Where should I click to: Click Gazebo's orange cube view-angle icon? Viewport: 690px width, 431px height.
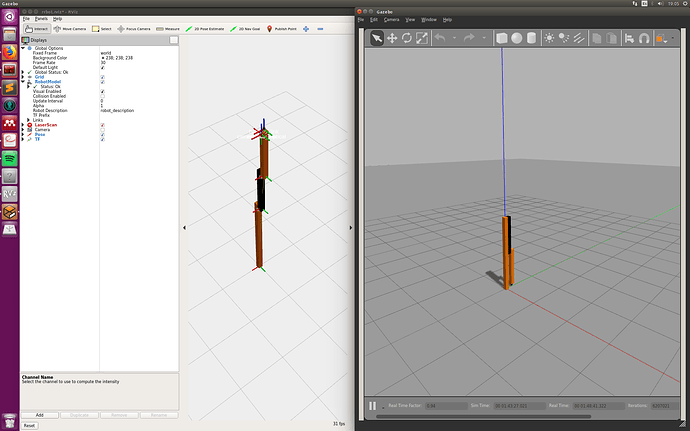(x=661, y=39)
